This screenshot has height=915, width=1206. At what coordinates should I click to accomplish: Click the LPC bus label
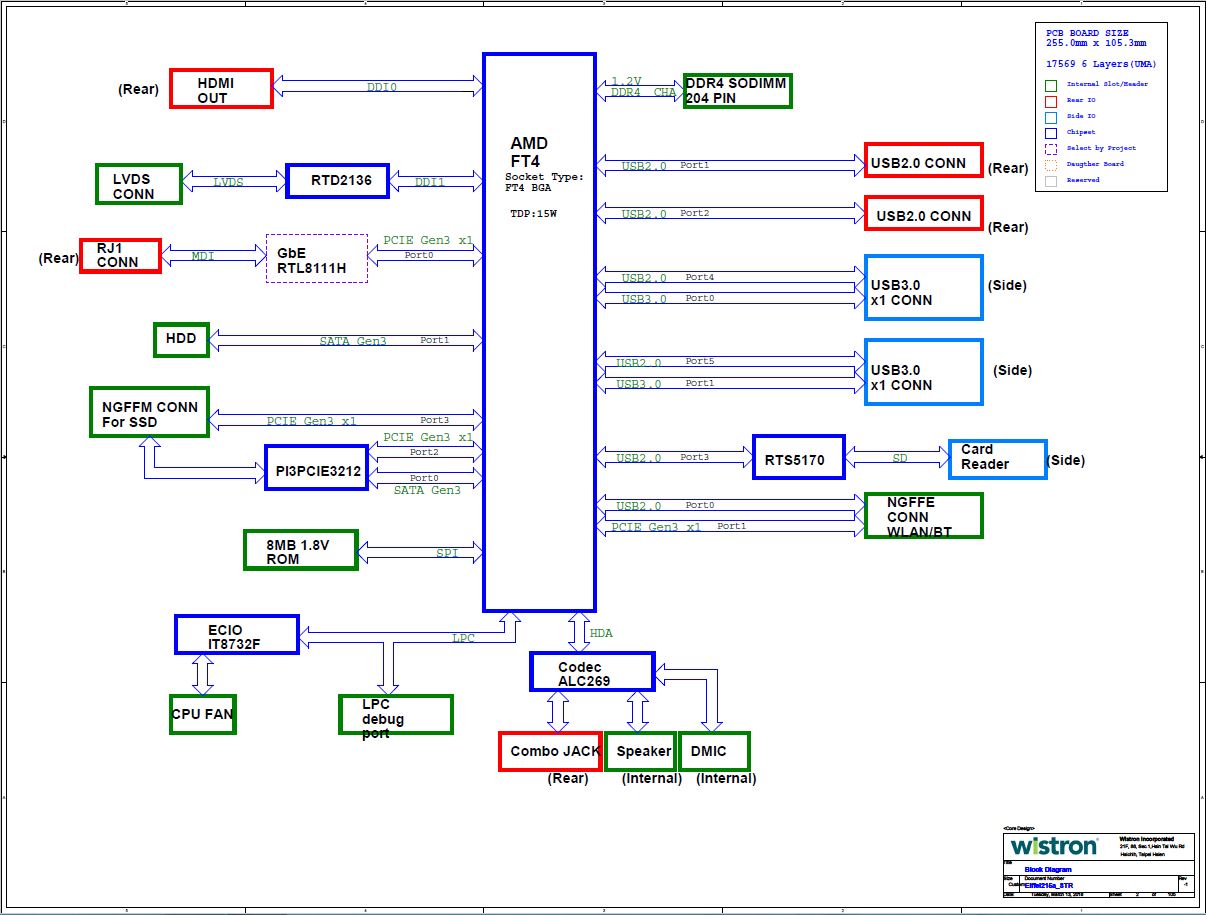(463, 638)
